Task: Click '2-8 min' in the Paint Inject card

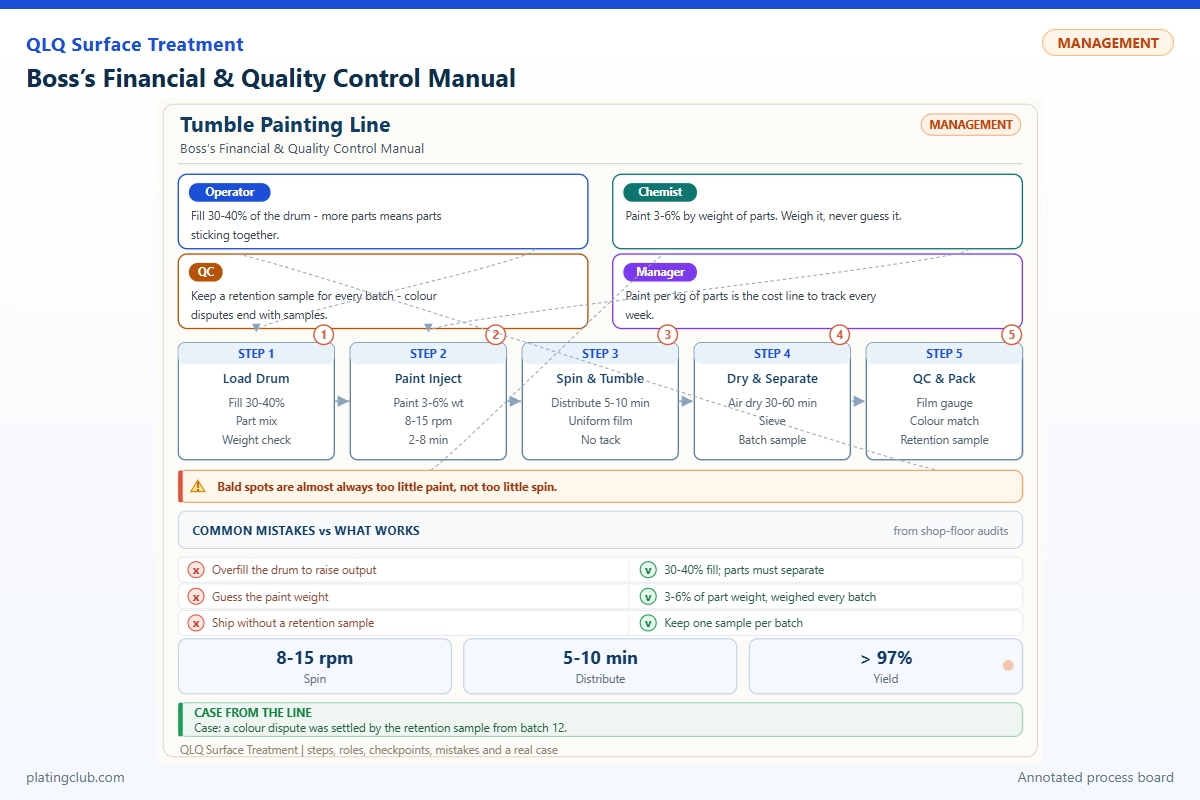Action: click(x=428, y=440)
